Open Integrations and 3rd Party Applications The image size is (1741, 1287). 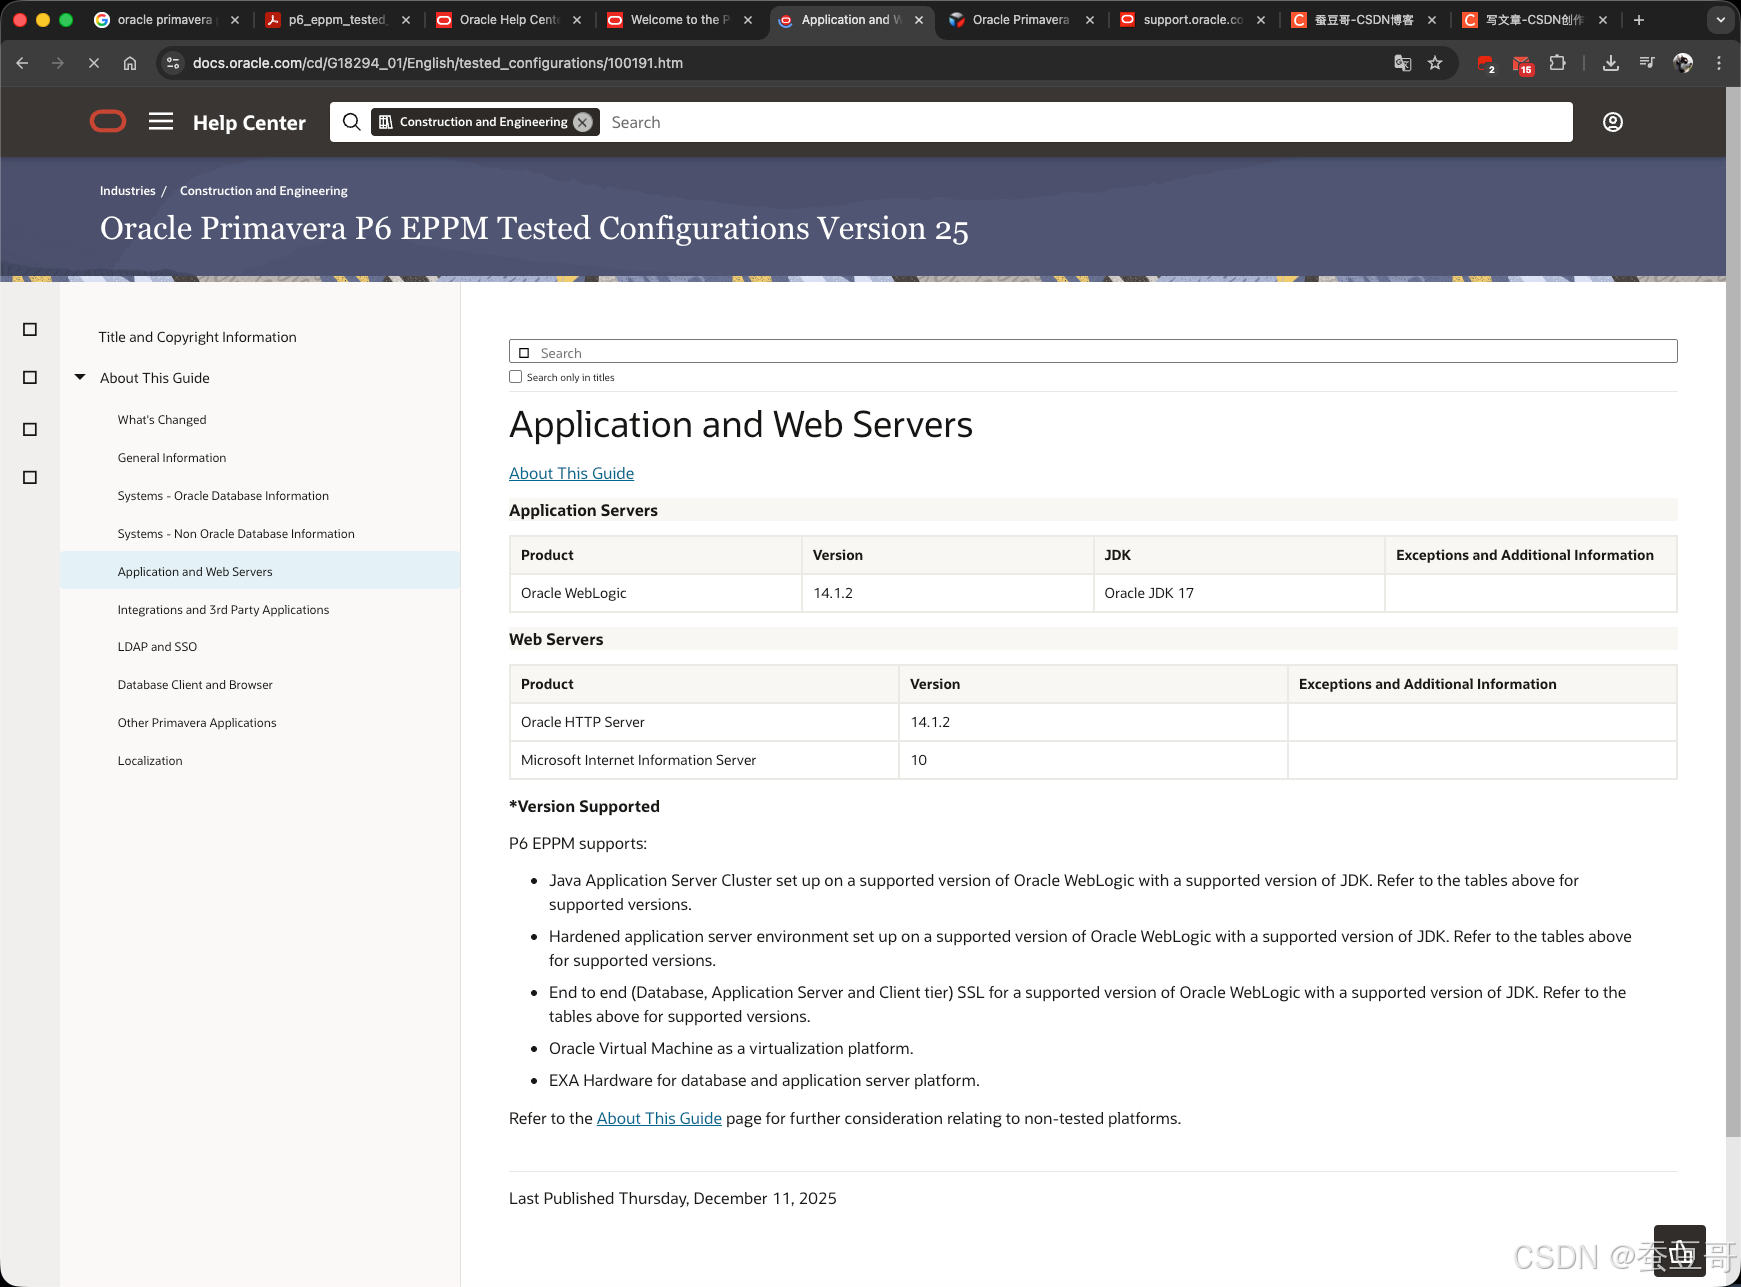coord(223,610)
